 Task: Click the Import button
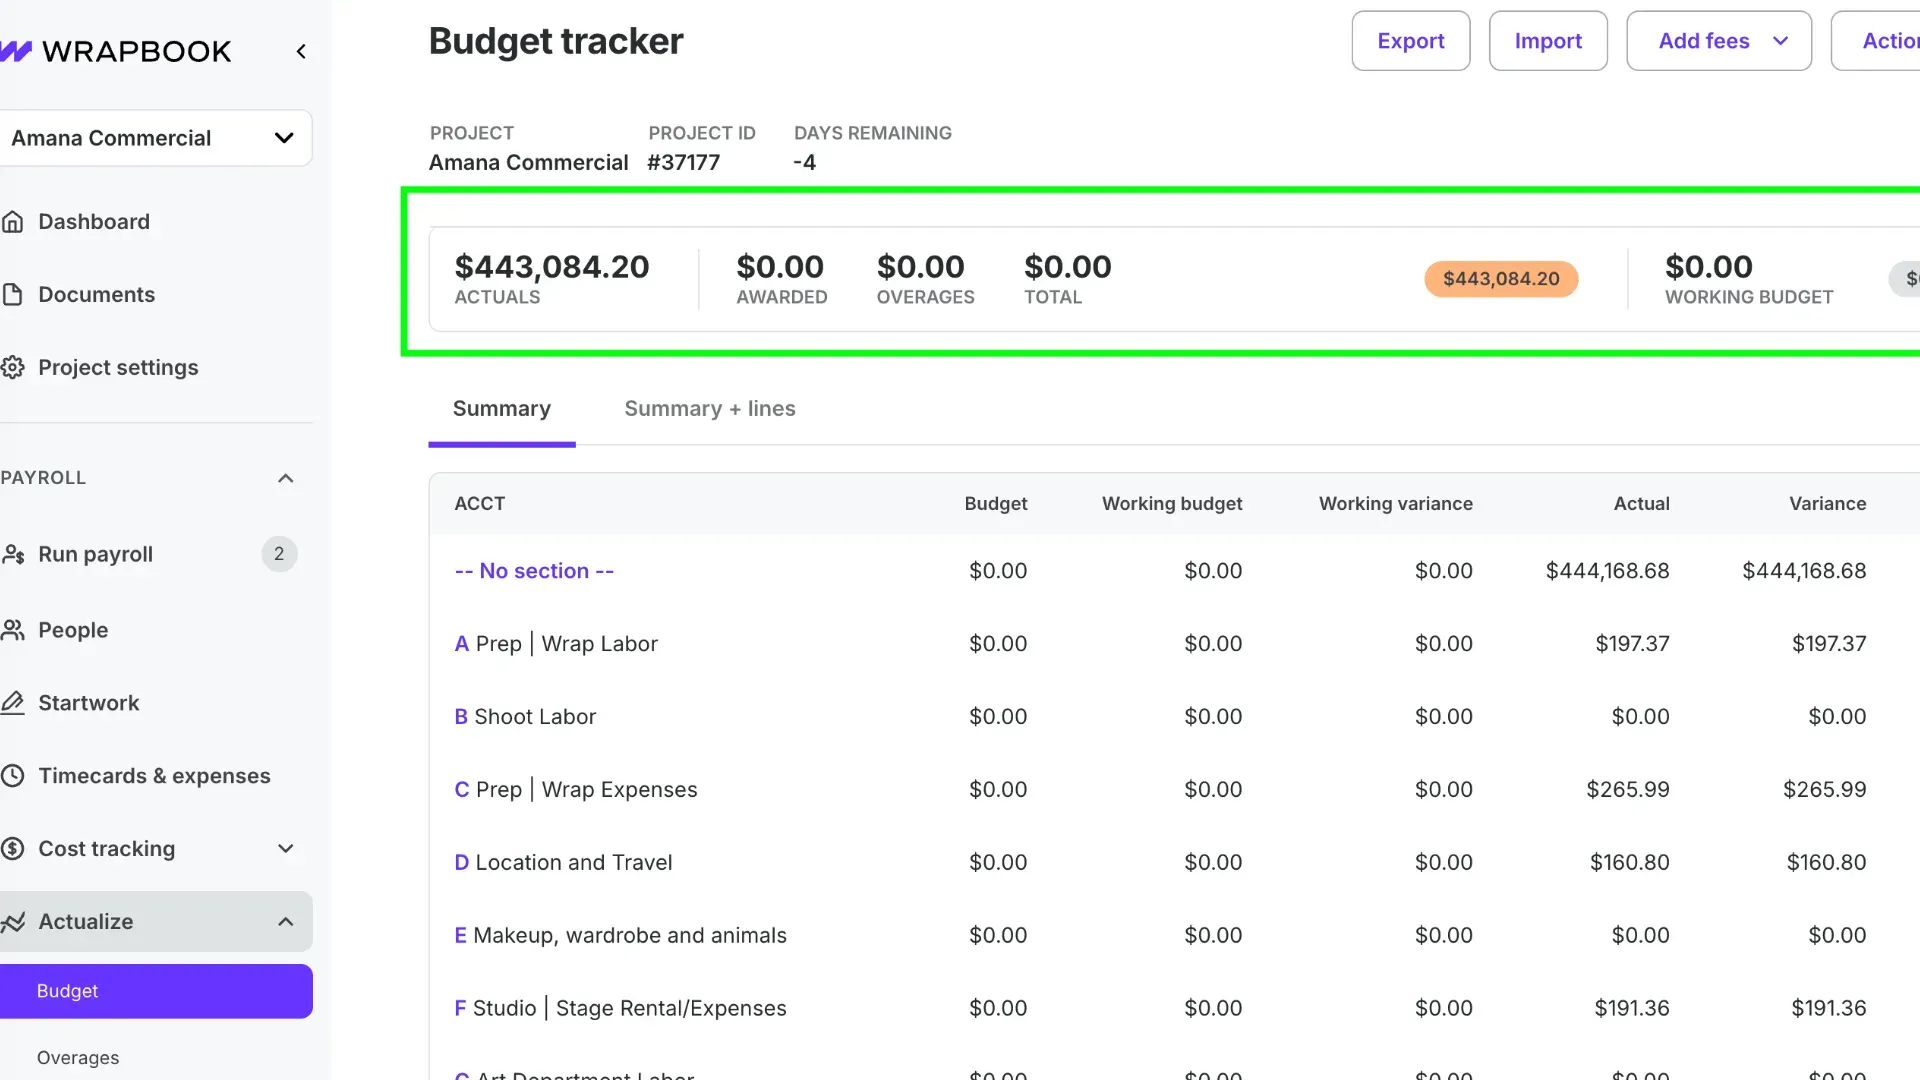pos(1547,41)
